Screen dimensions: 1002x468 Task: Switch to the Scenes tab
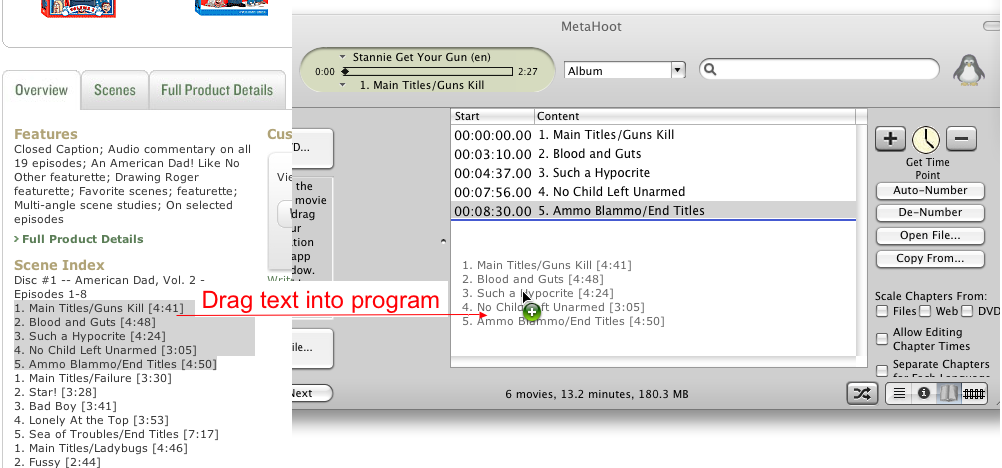tap(115, 90)
